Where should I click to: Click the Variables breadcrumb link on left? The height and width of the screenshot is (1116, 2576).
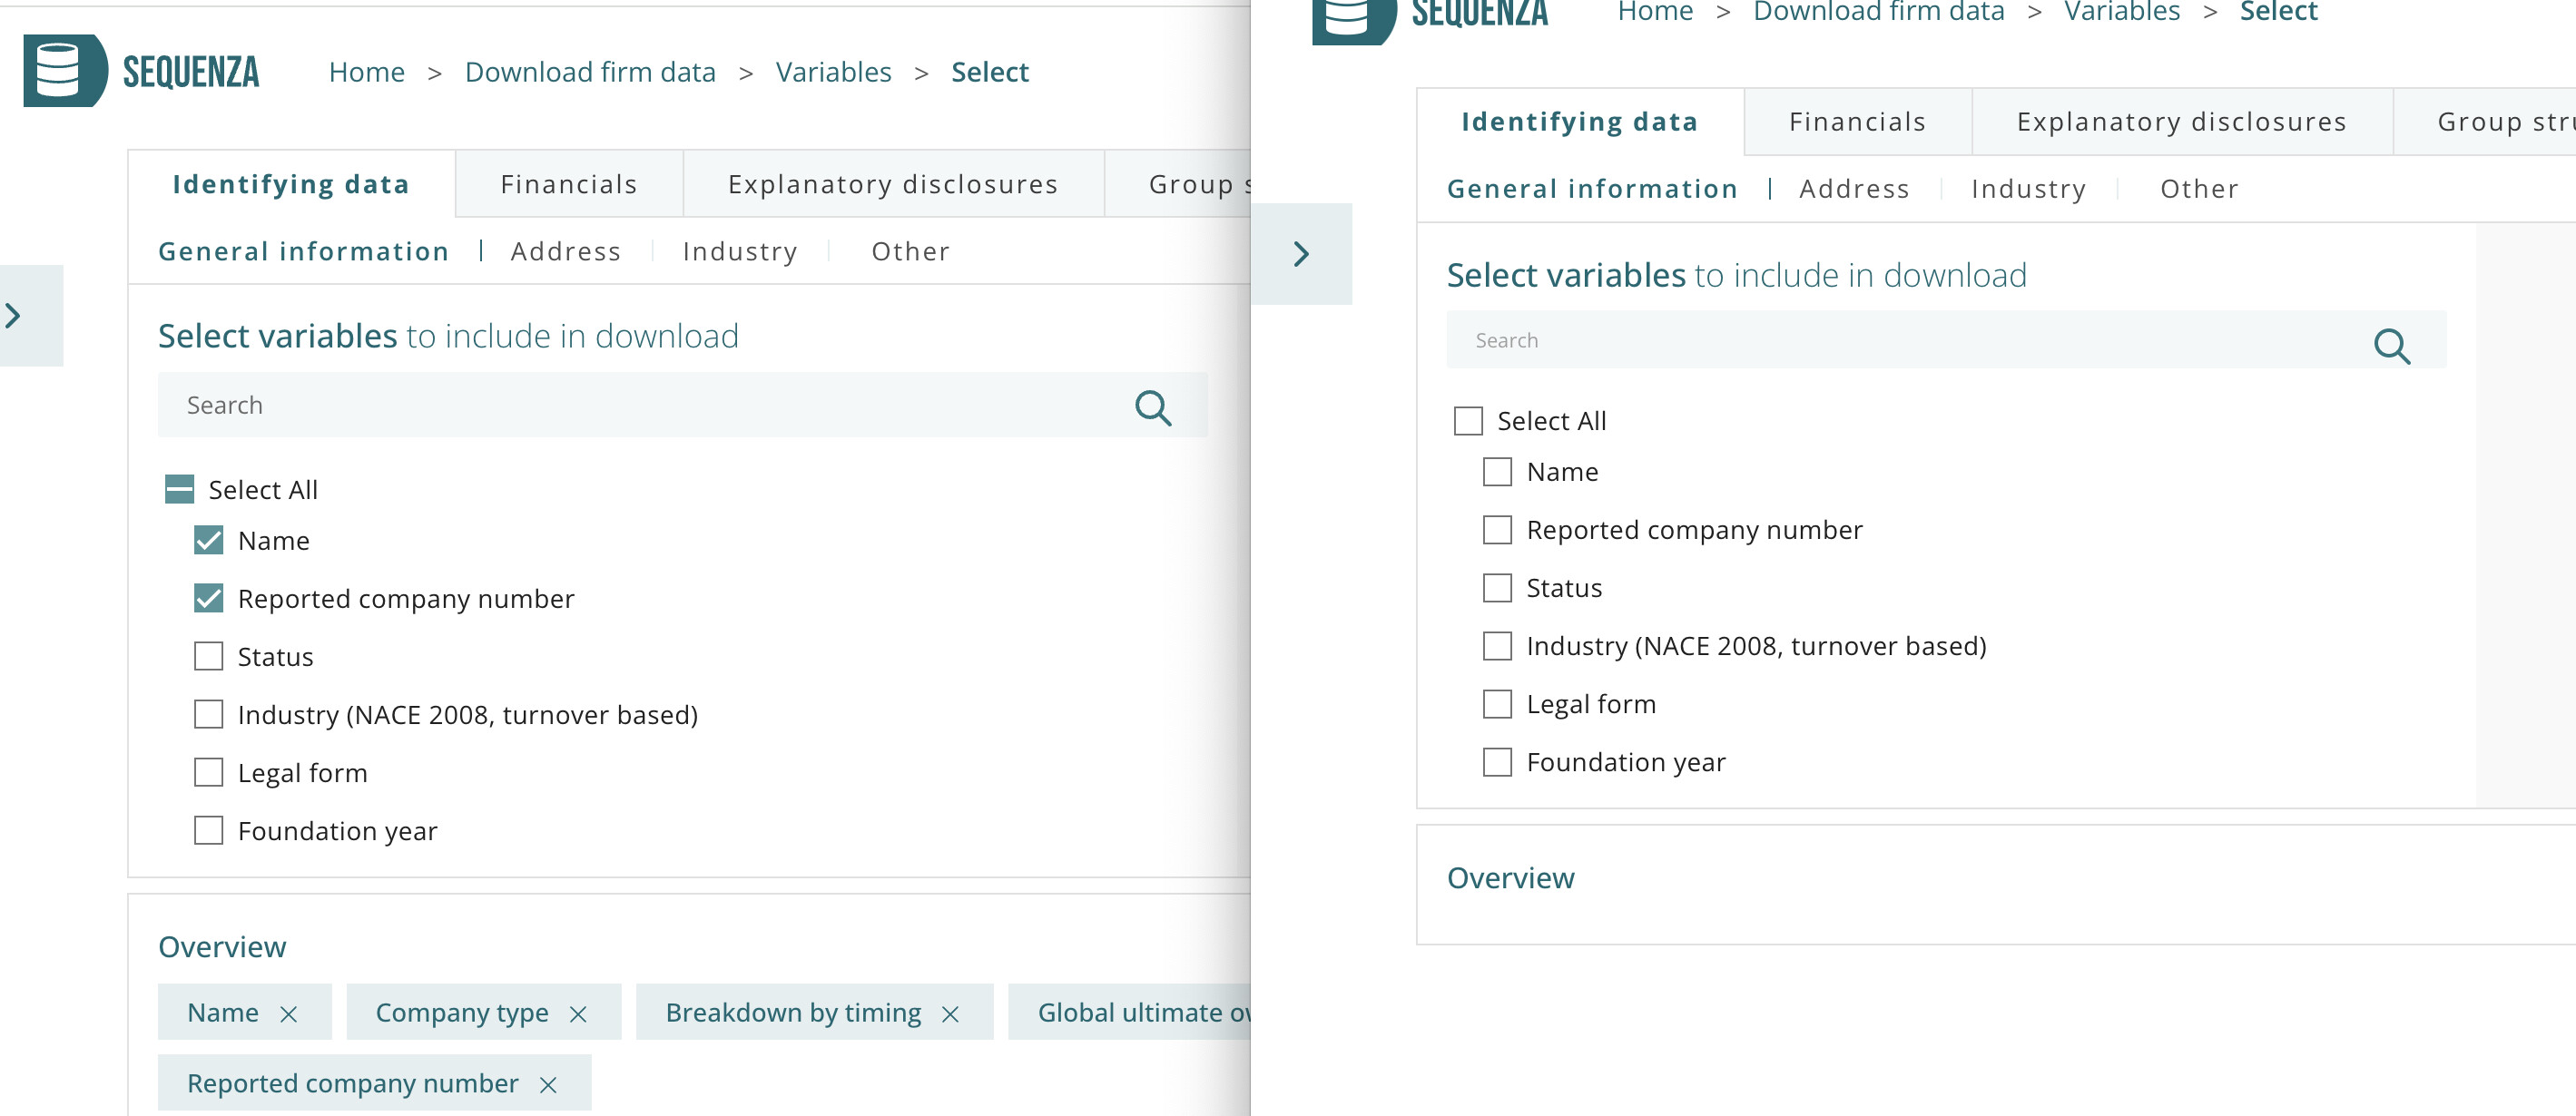point(833,72)
